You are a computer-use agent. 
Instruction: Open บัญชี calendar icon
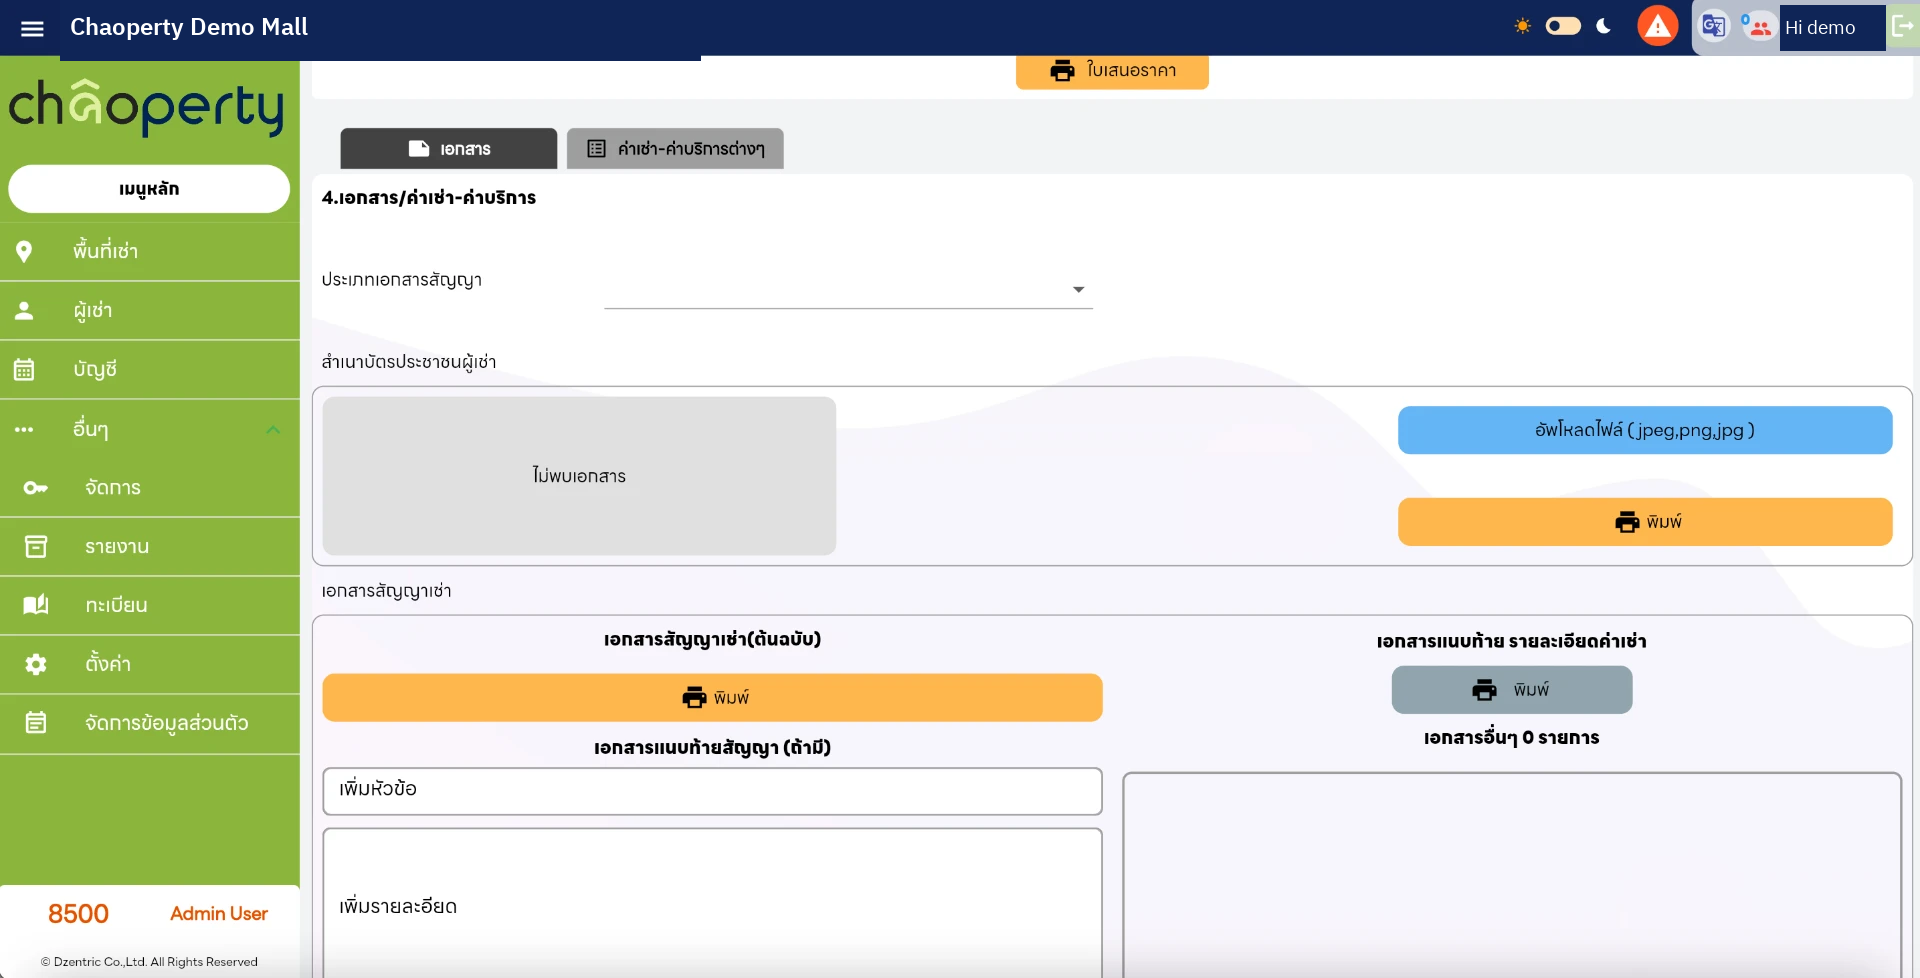pos(24,369)
